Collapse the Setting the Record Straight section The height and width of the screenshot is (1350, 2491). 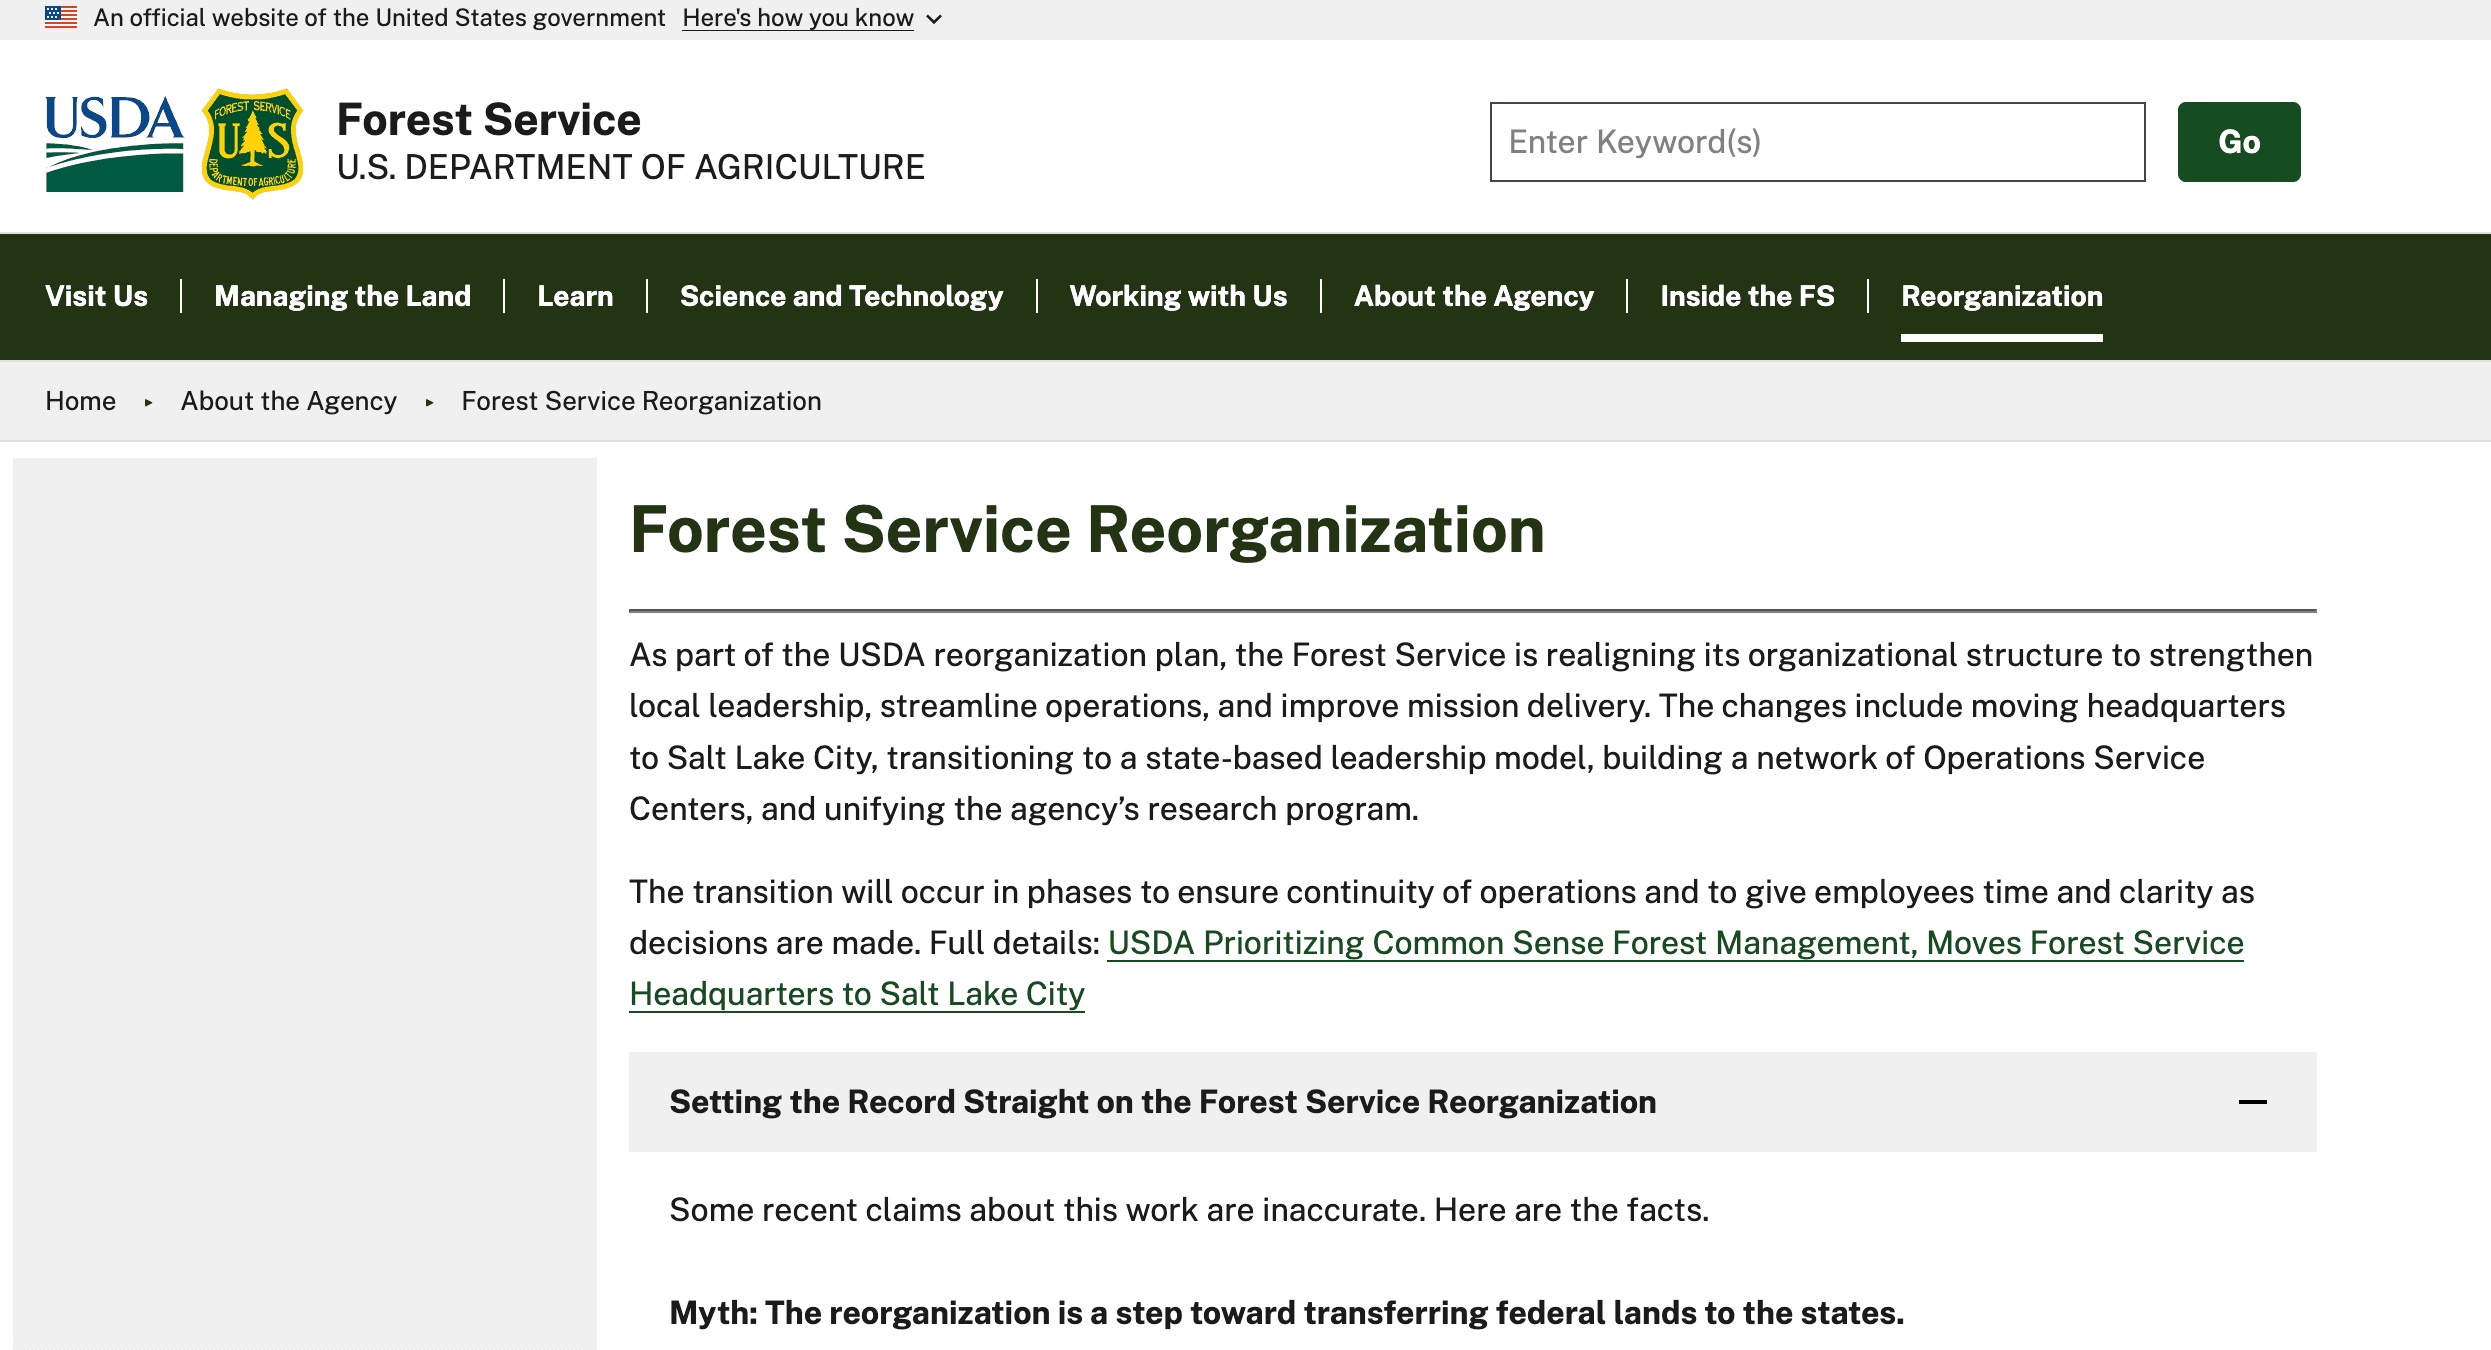pyautogui.click(x=2253, y=1101)
